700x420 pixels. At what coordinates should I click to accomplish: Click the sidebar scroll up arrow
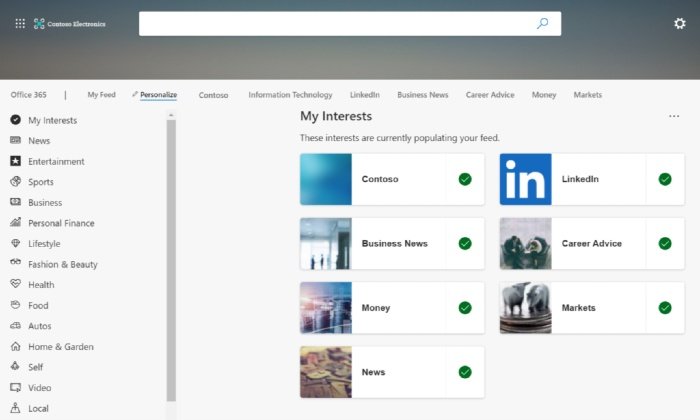coord(171,116)
